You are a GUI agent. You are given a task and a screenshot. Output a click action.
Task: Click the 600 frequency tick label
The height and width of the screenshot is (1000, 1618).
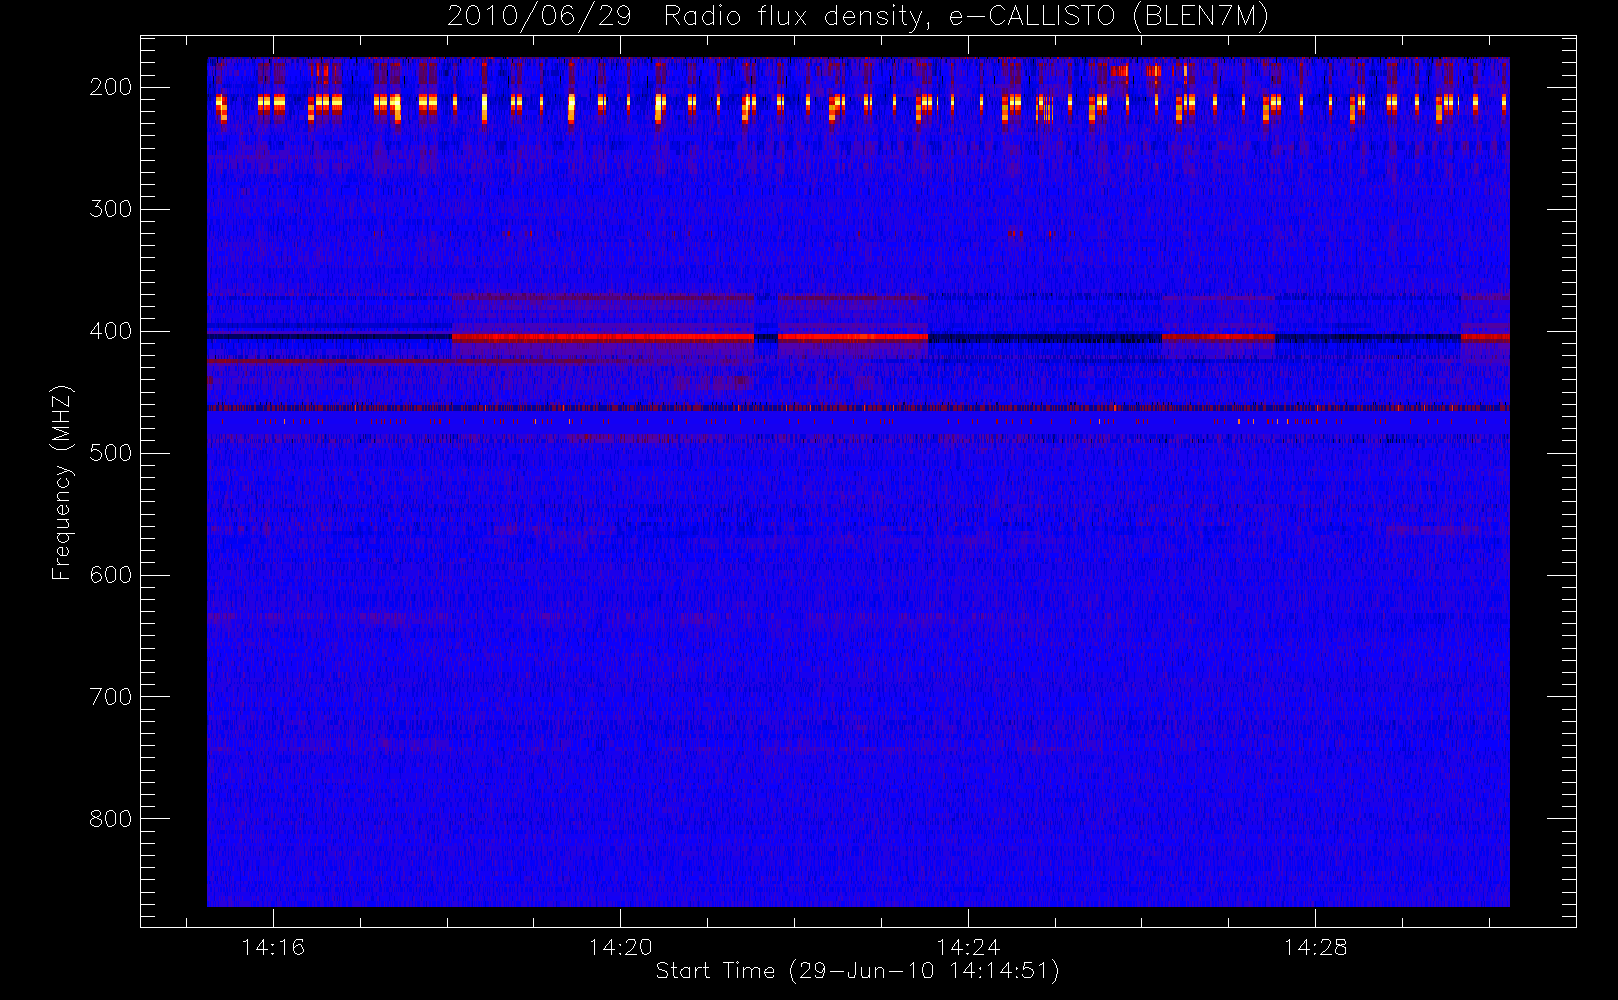[111, 575]
